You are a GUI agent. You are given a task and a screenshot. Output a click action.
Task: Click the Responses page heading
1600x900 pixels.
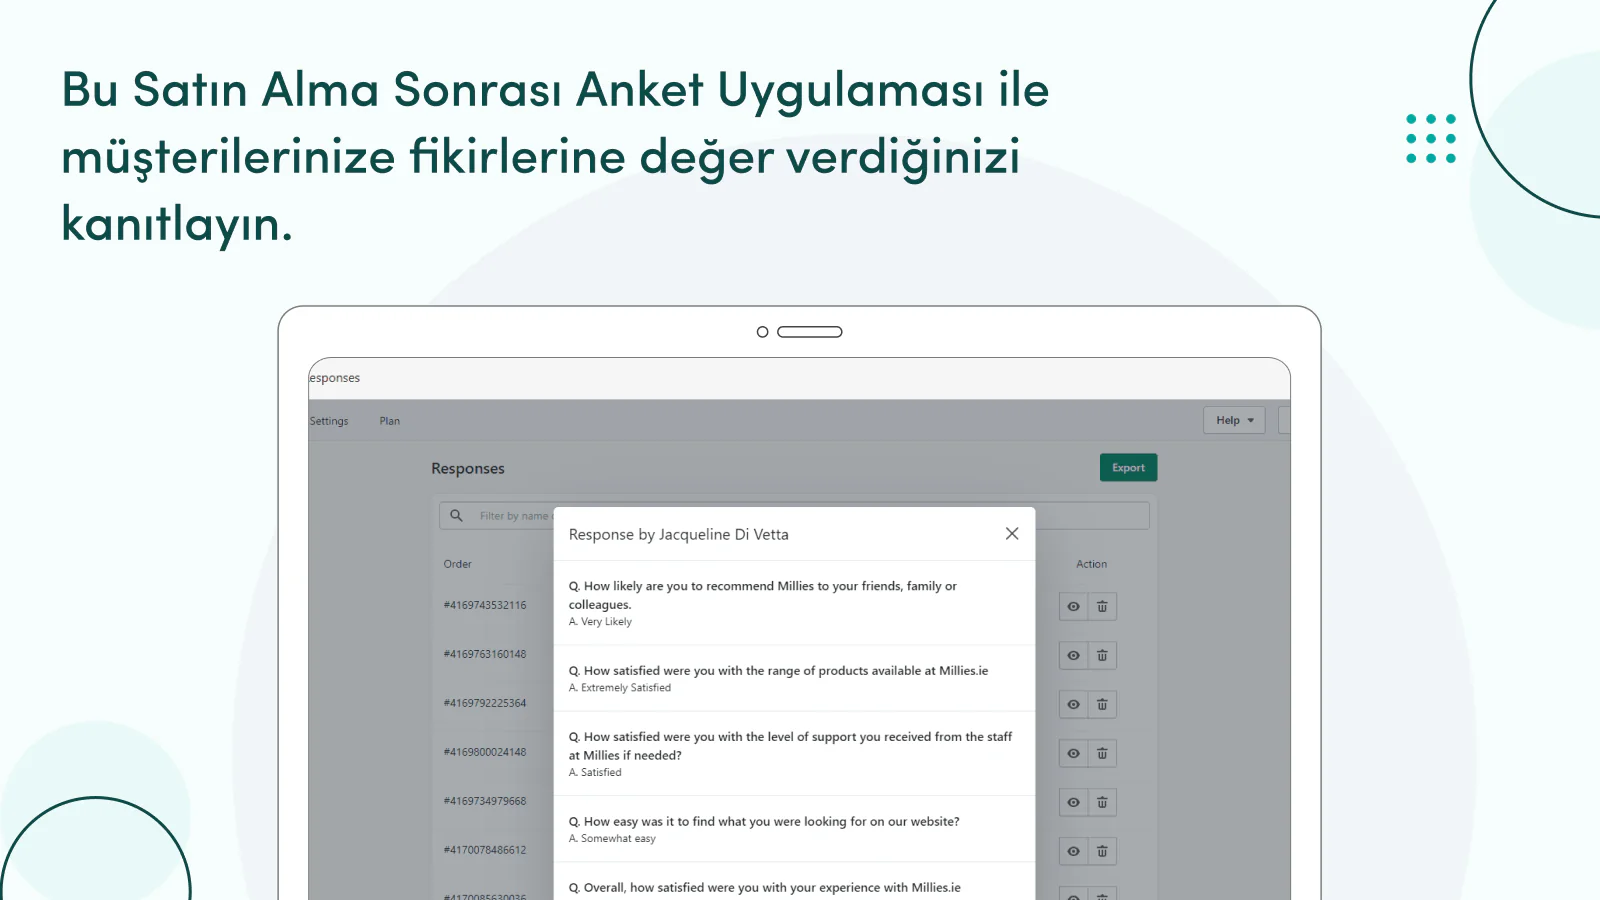468,468
